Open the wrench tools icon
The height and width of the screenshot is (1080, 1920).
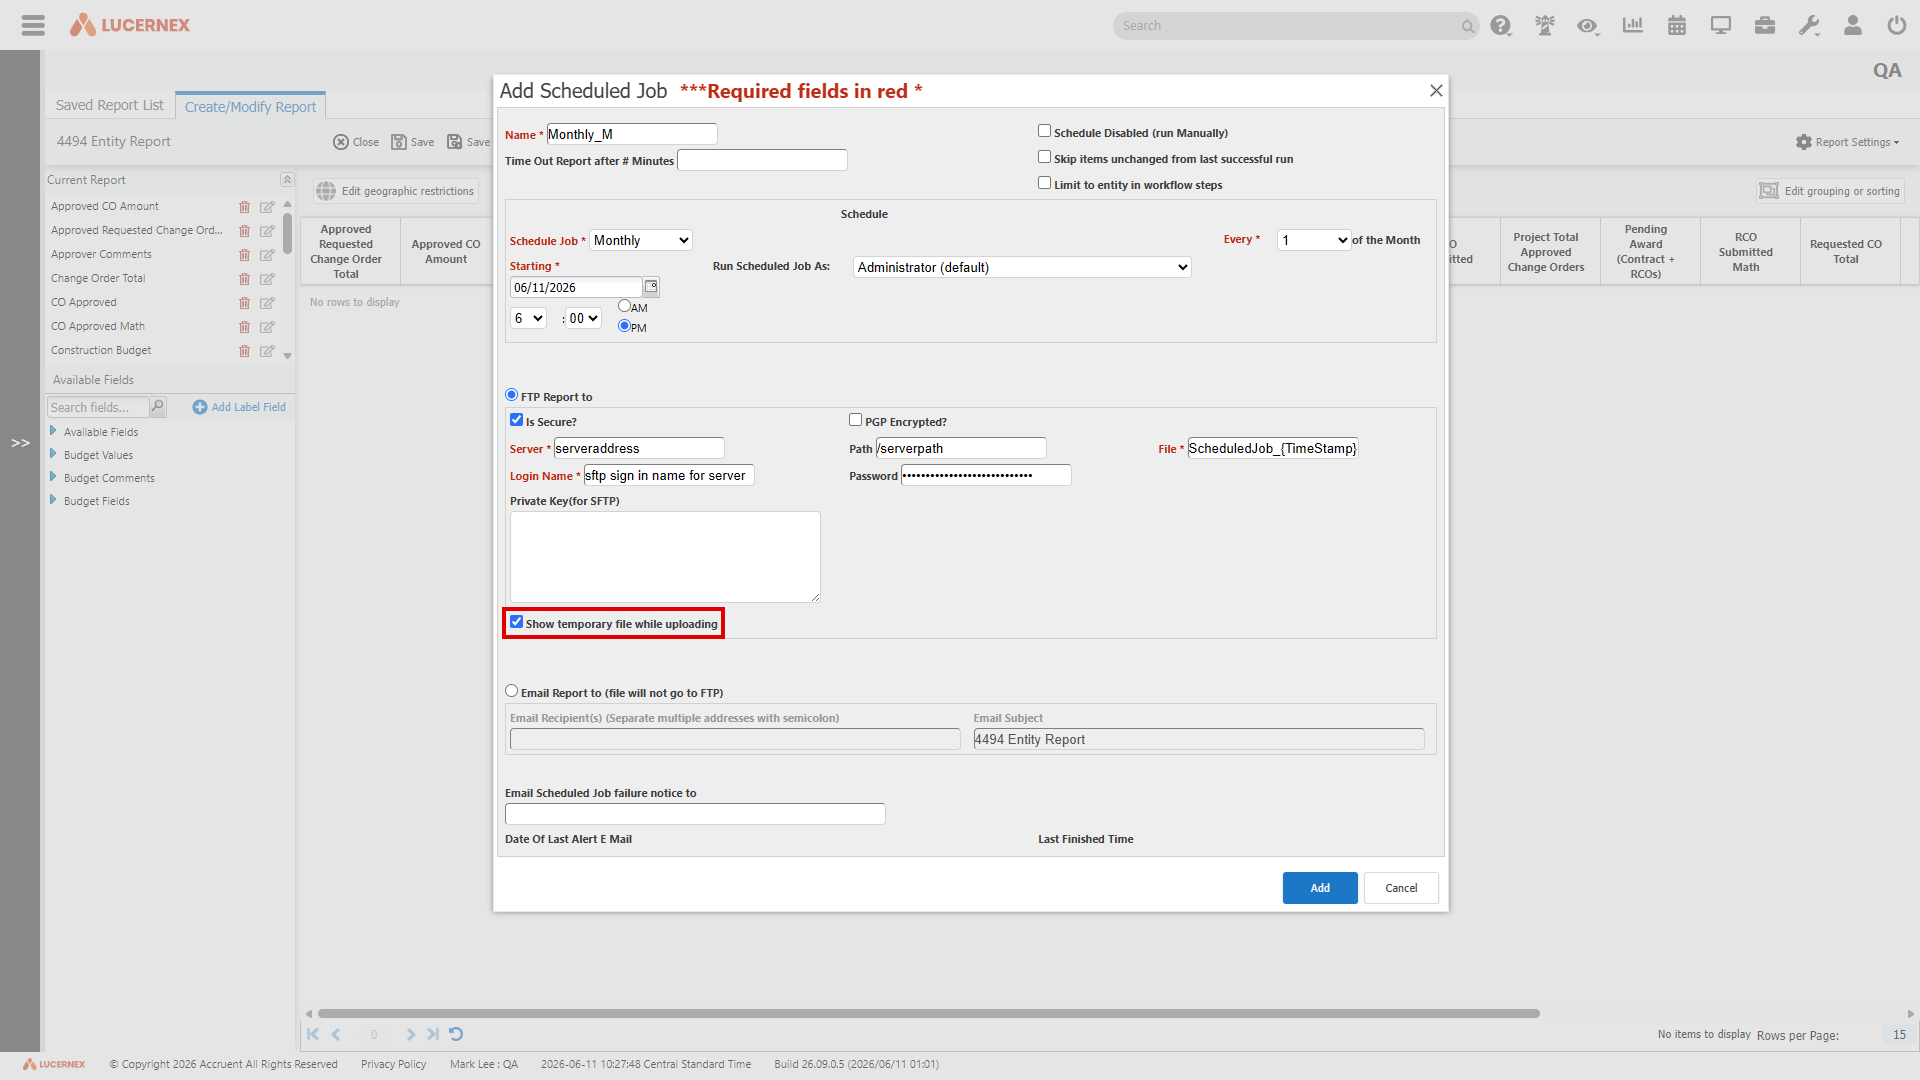pos(1809,26)
